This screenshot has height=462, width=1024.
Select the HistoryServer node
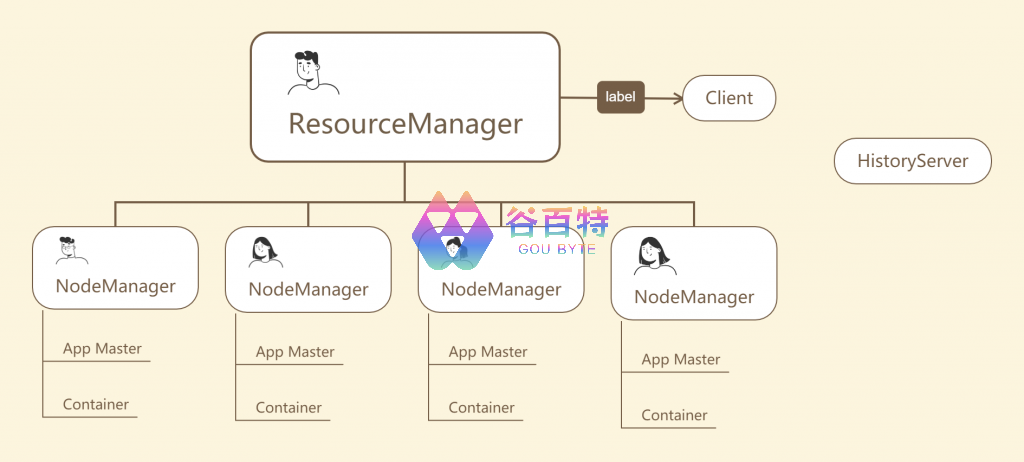[x=912, y=161]
